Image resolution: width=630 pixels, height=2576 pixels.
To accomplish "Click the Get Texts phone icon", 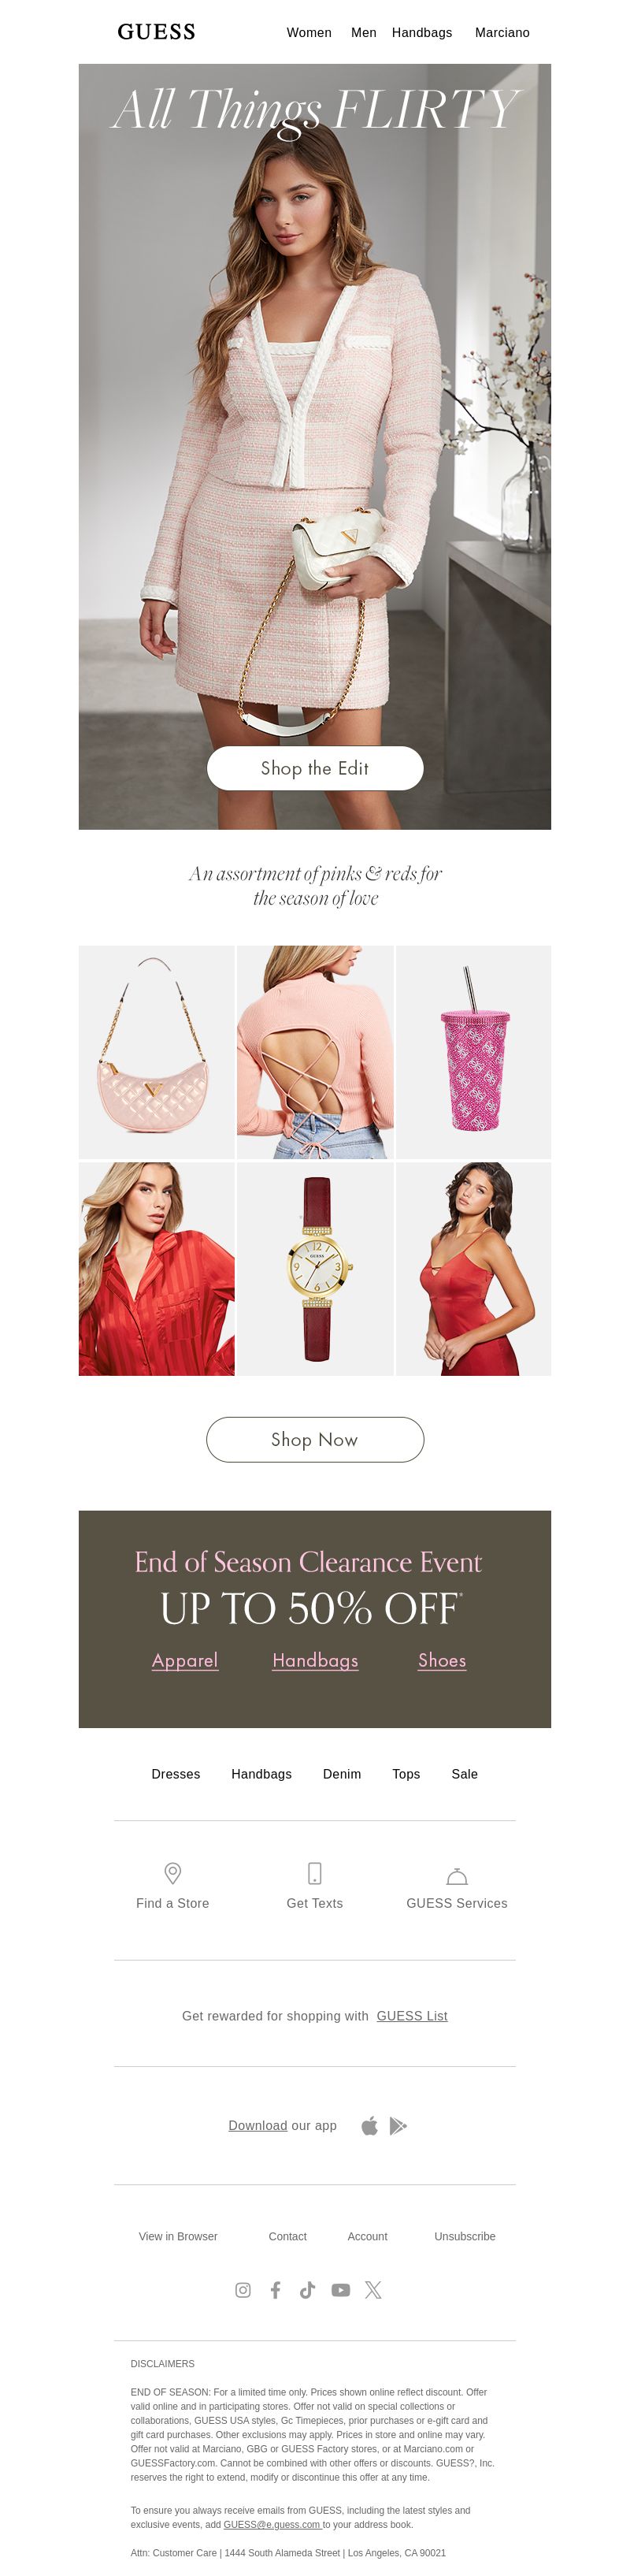I will (314, 1873).
